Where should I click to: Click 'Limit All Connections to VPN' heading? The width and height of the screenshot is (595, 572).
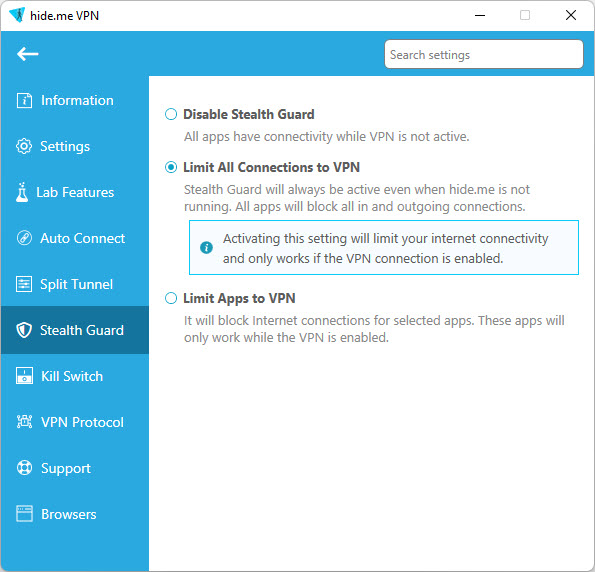272,167
